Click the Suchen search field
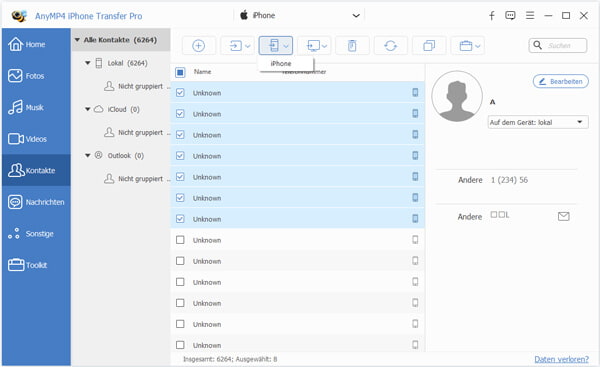The height and width of the screenshot is (367, 600). 558,46
